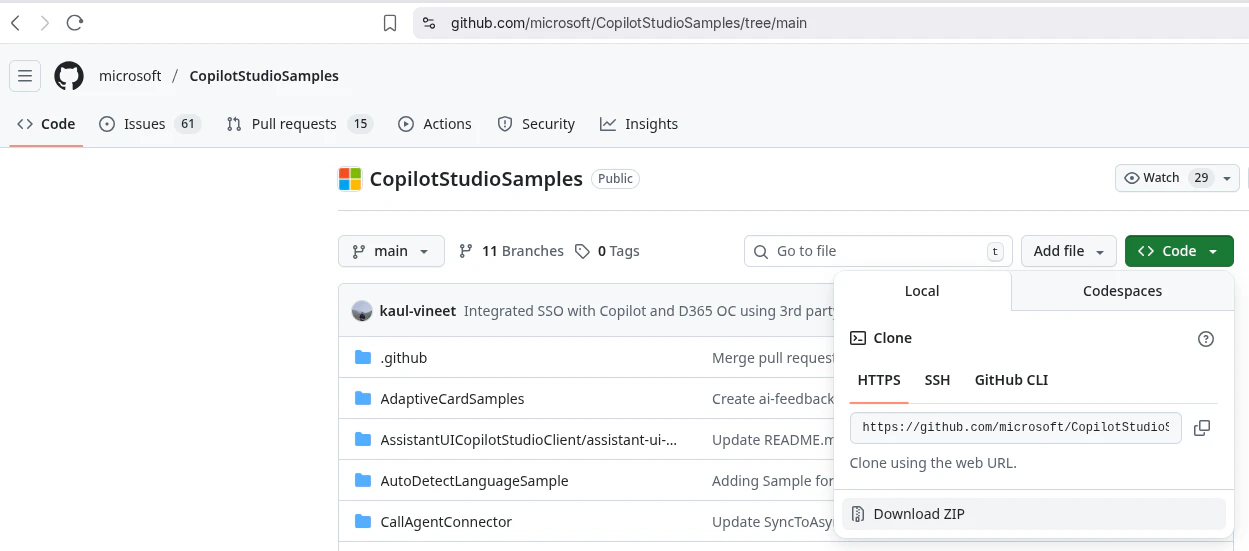
Task: Open site information icon in address bar
Action: coord(429,23)
